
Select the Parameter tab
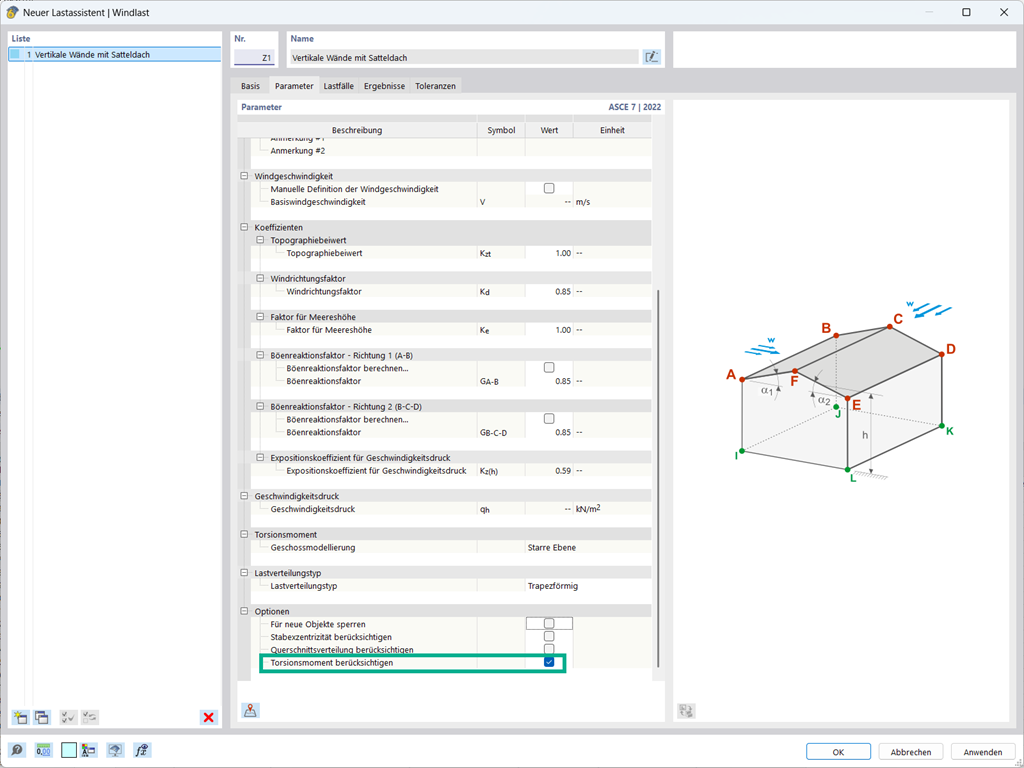294,86
